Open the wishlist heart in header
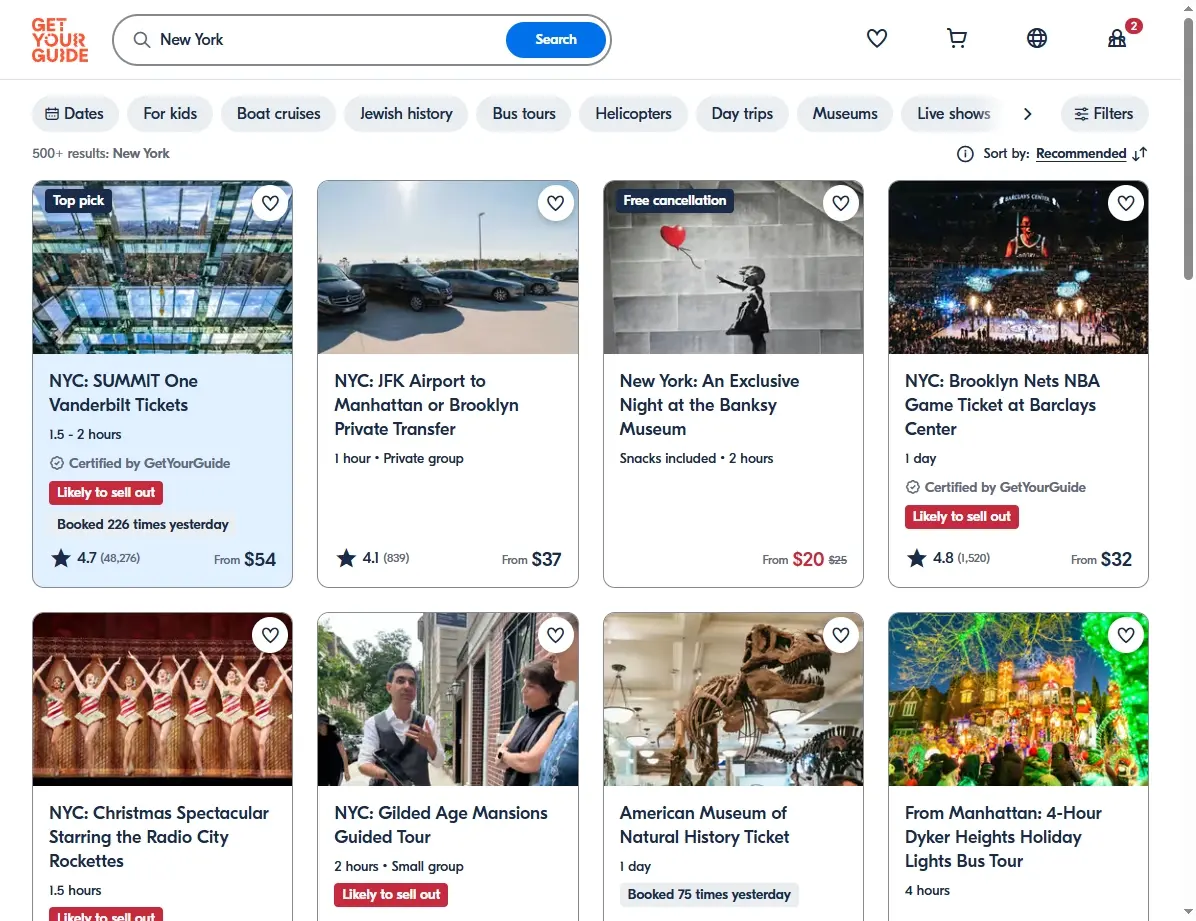Image resolution: width=1196 pixels, height=921 pixels. (x=876, y=38)
